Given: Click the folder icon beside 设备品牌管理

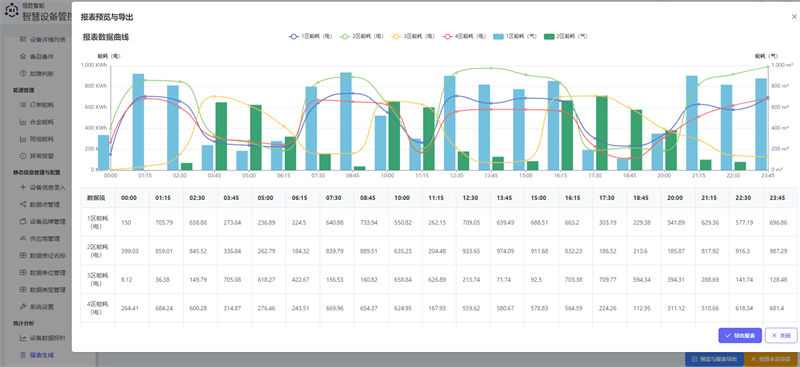Looking at the screenshot, I should point(22,222).
